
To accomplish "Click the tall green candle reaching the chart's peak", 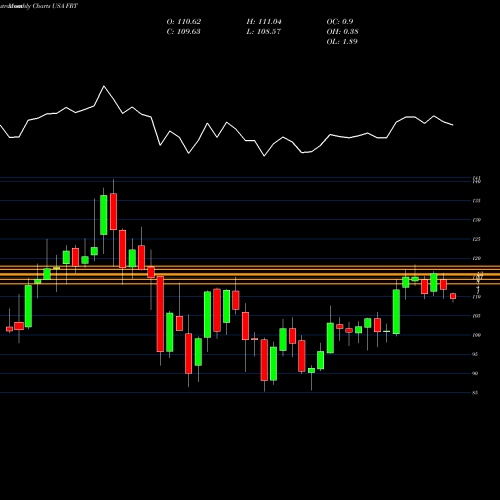I will coord(104,215).
